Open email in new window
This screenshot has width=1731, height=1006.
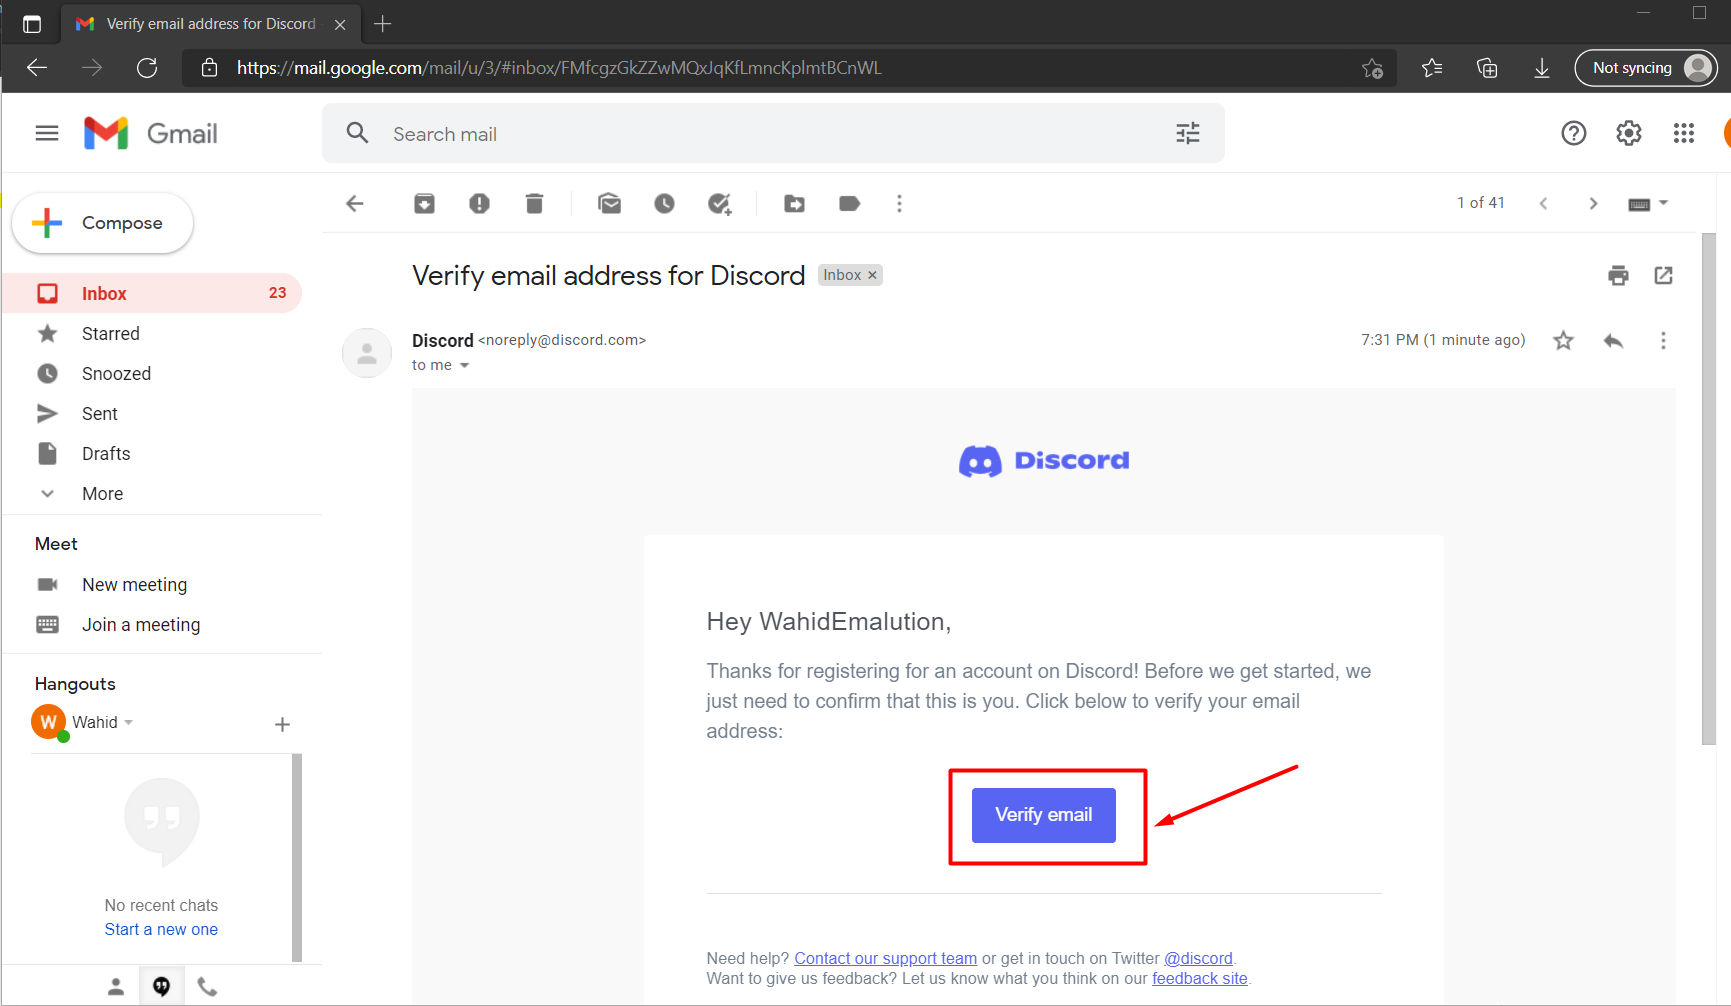click(1663, 275)
